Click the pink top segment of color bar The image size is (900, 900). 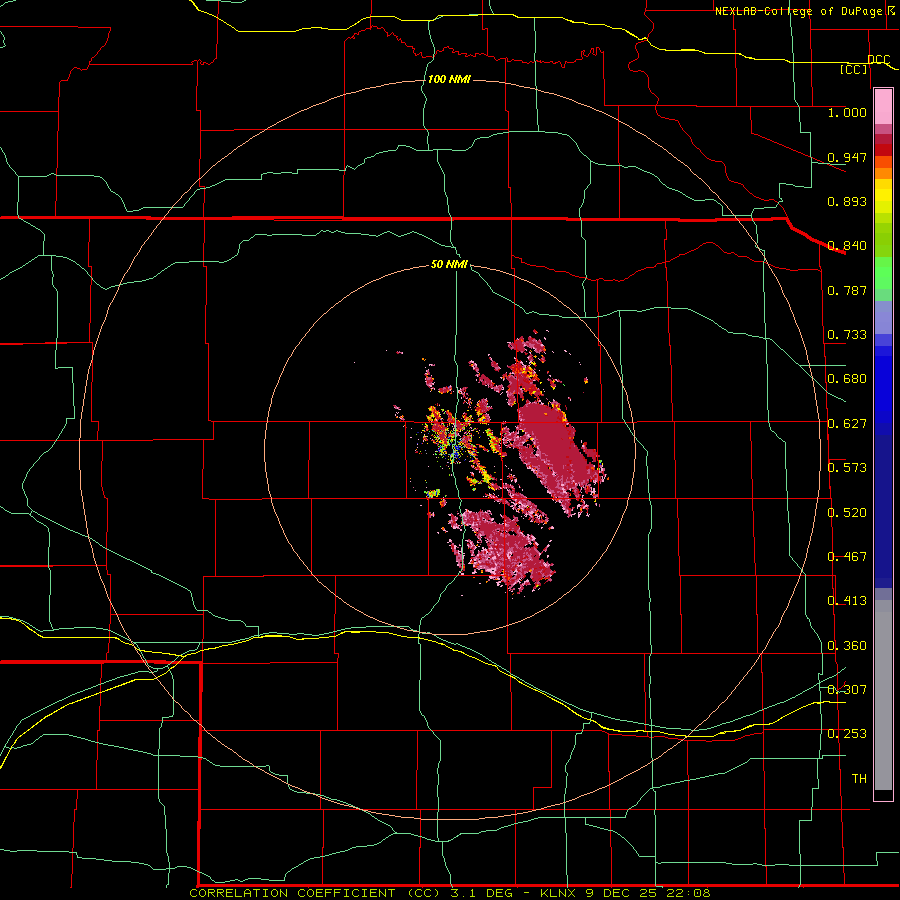883,106
